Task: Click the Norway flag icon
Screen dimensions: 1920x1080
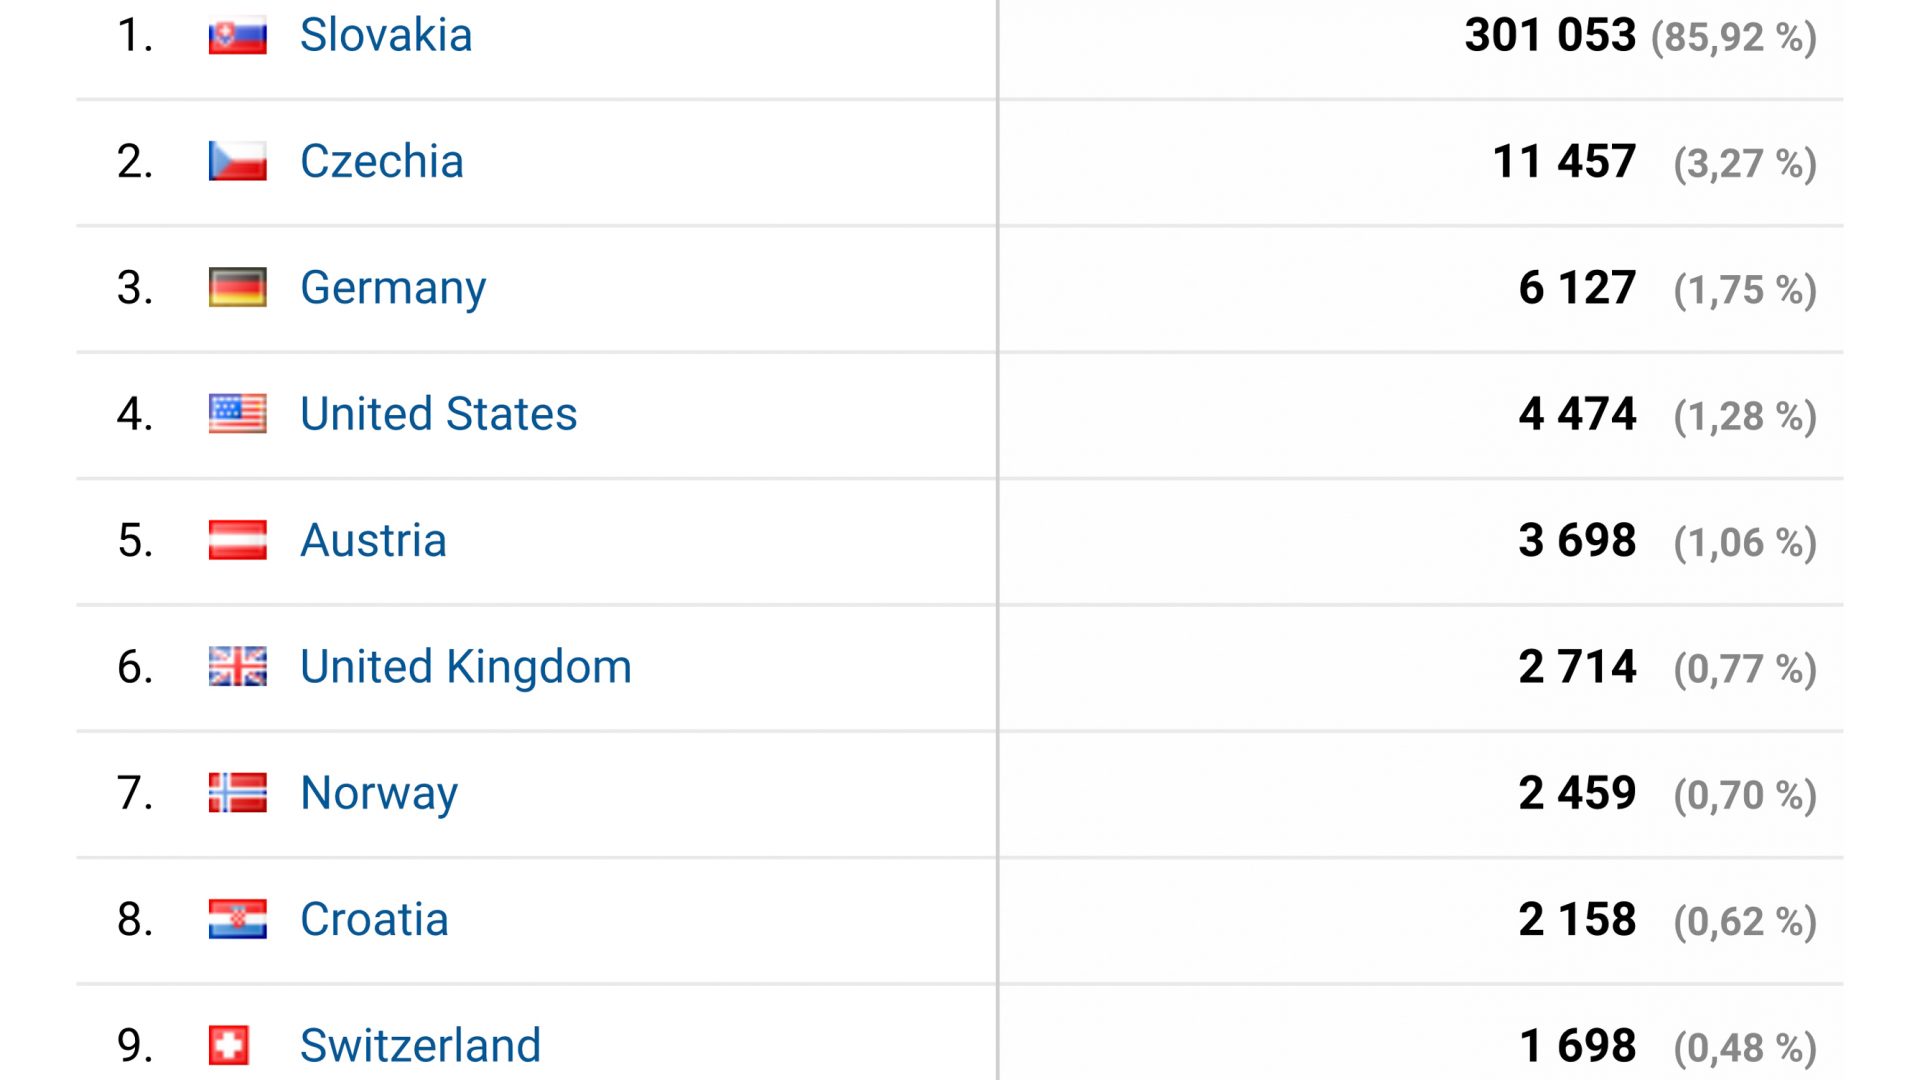Action: coord(237,792)
